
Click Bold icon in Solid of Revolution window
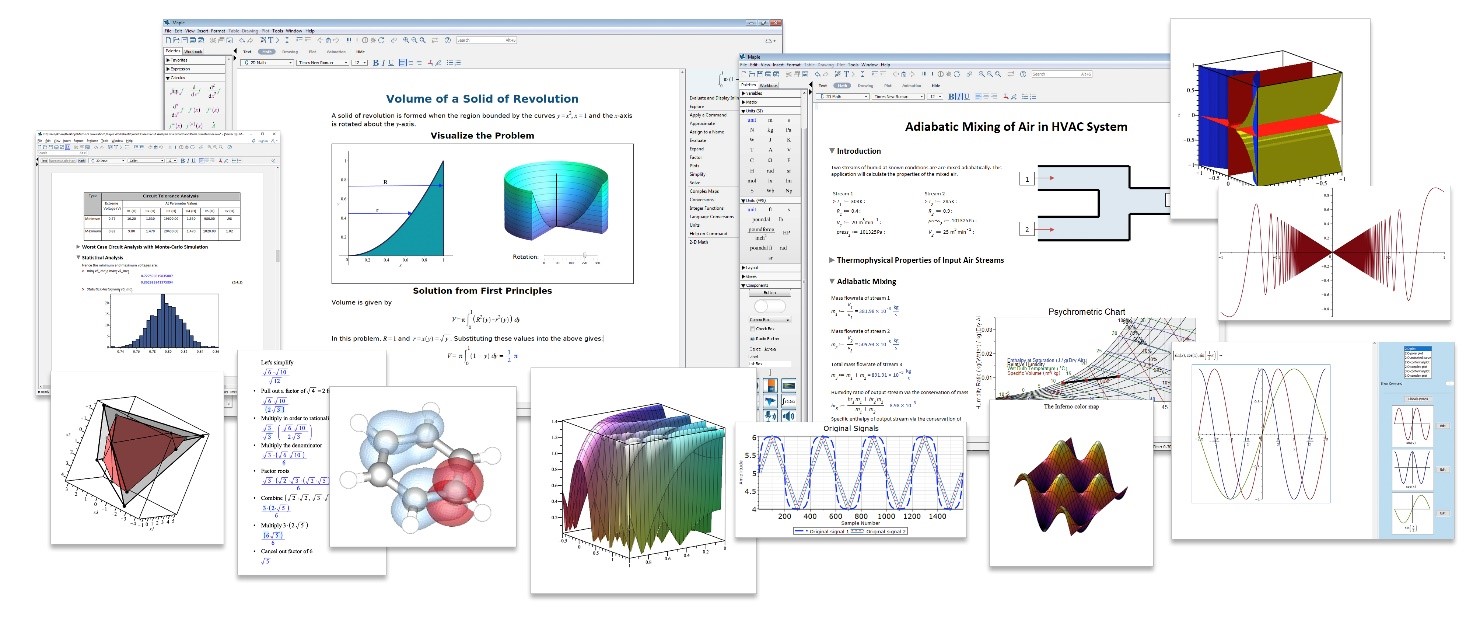click(376, 62)
